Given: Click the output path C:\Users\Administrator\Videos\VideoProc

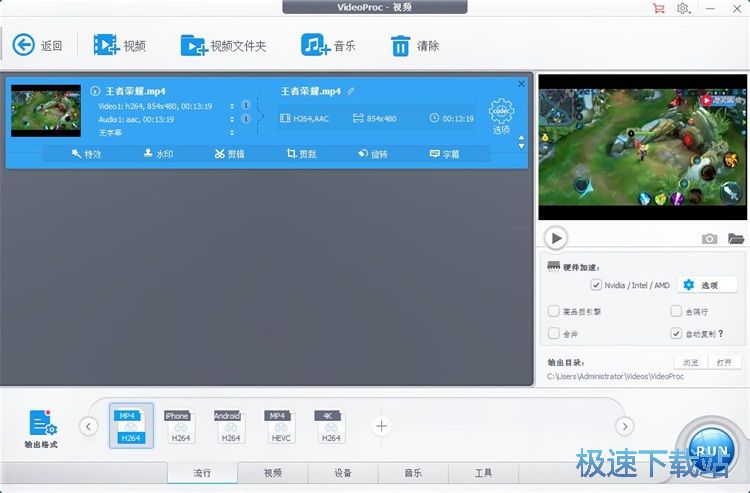Looking at the screenshot, I should coord(615,376).
